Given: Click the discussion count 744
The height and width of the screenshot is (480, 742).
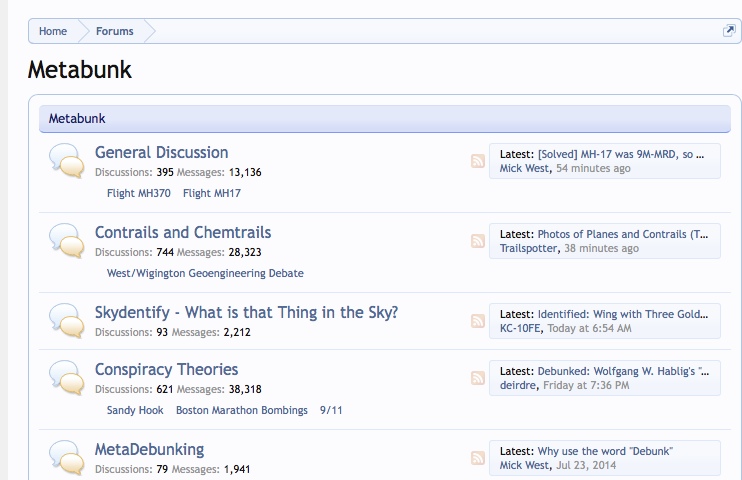Looking at the screenshot, I should [x=165, y=252].
